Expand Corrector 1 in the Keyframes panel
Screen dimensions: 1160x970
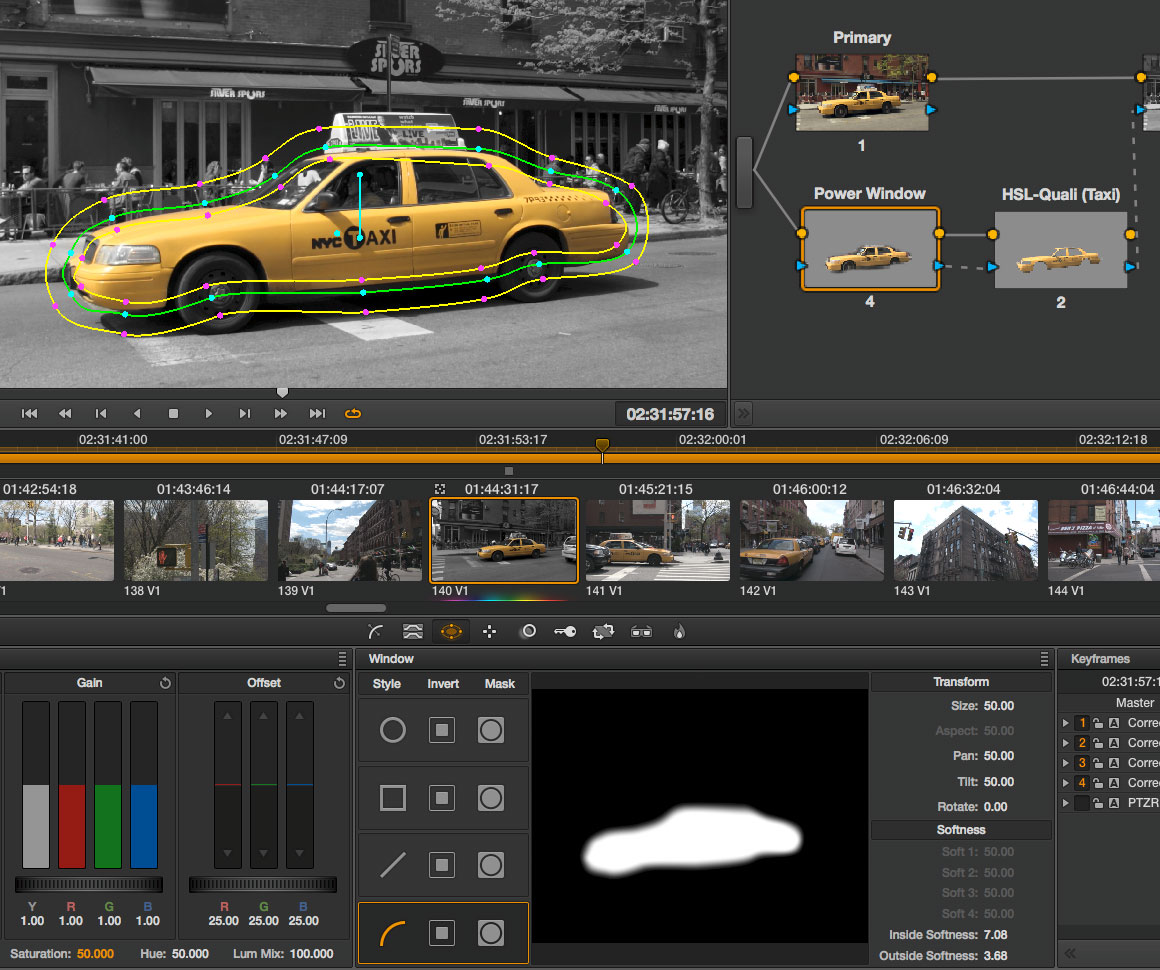pos(1066,722)
